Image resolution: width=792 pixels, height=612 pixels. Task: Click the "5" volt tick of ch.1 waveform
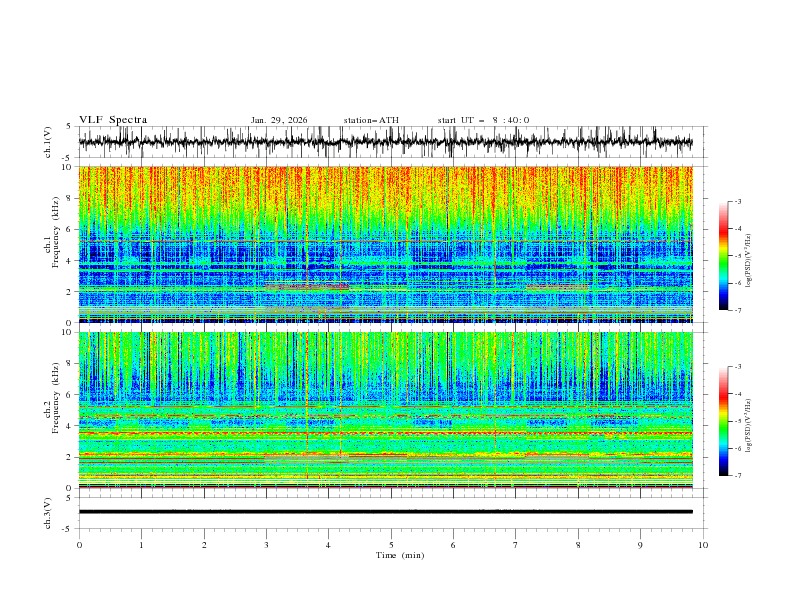click(x=70, y=126)
